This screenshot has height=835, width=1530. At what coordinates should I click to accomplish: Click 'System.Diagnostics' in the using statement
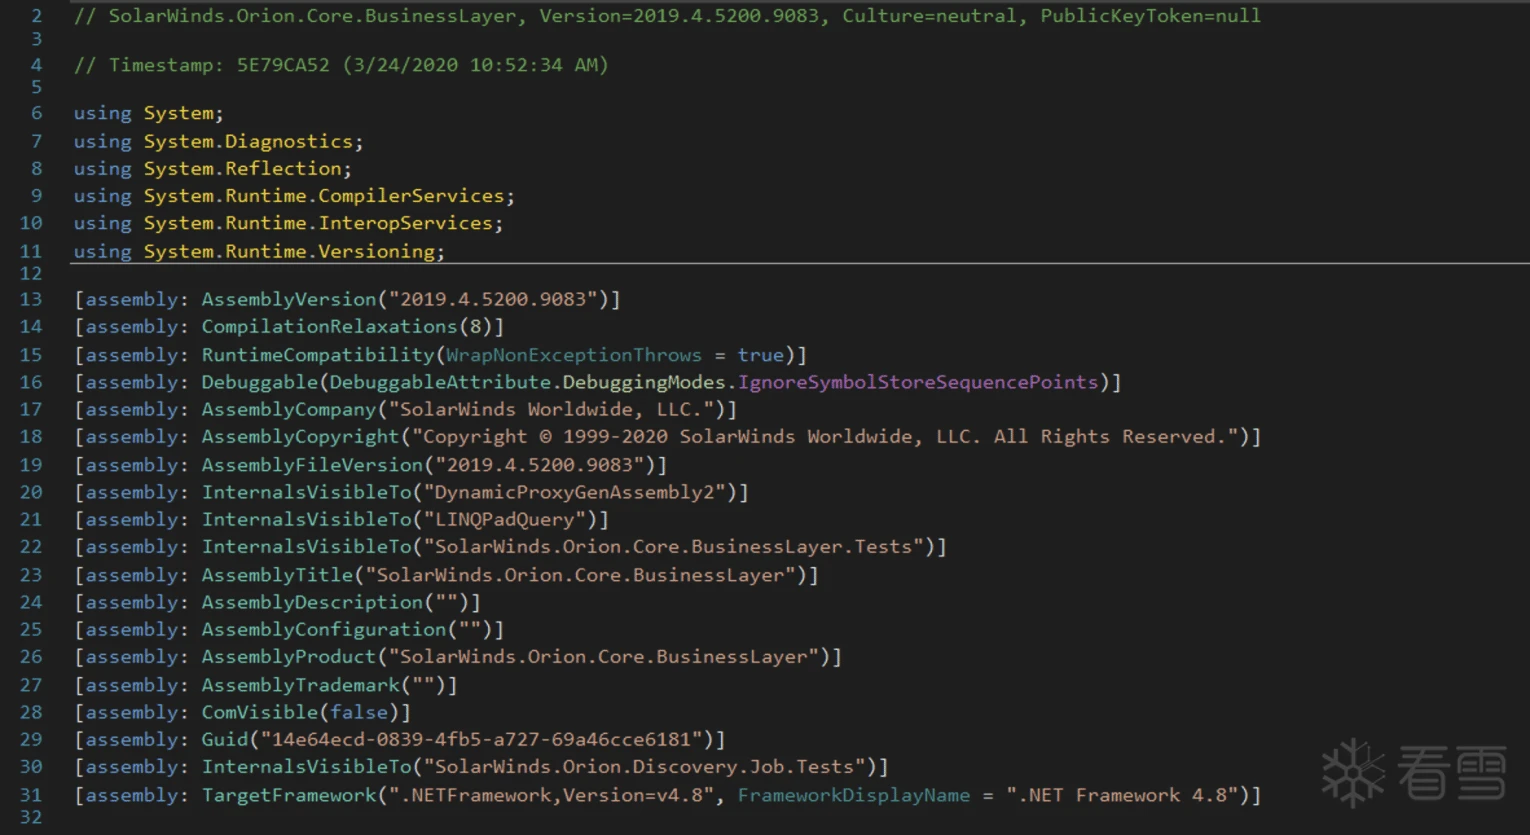pos(248,141)
